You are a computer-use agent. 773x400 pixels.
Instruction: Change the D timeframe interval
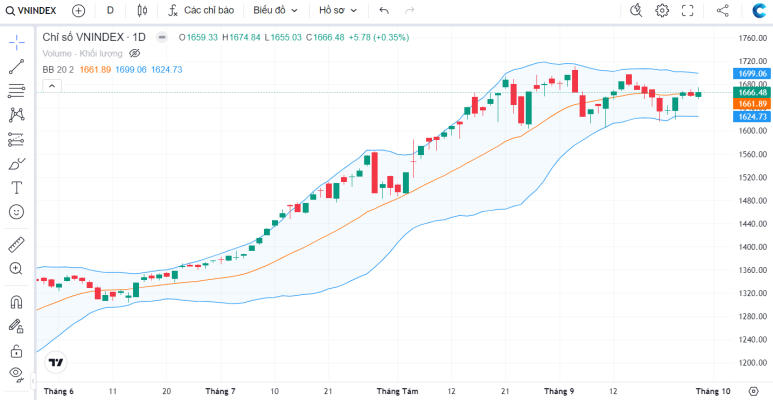(x=110, y=10)
